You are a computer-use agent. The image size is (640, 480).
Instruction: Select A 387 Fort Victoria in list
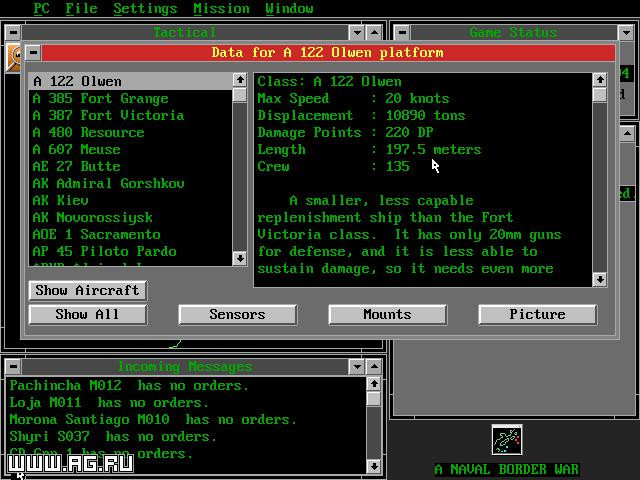131,116
